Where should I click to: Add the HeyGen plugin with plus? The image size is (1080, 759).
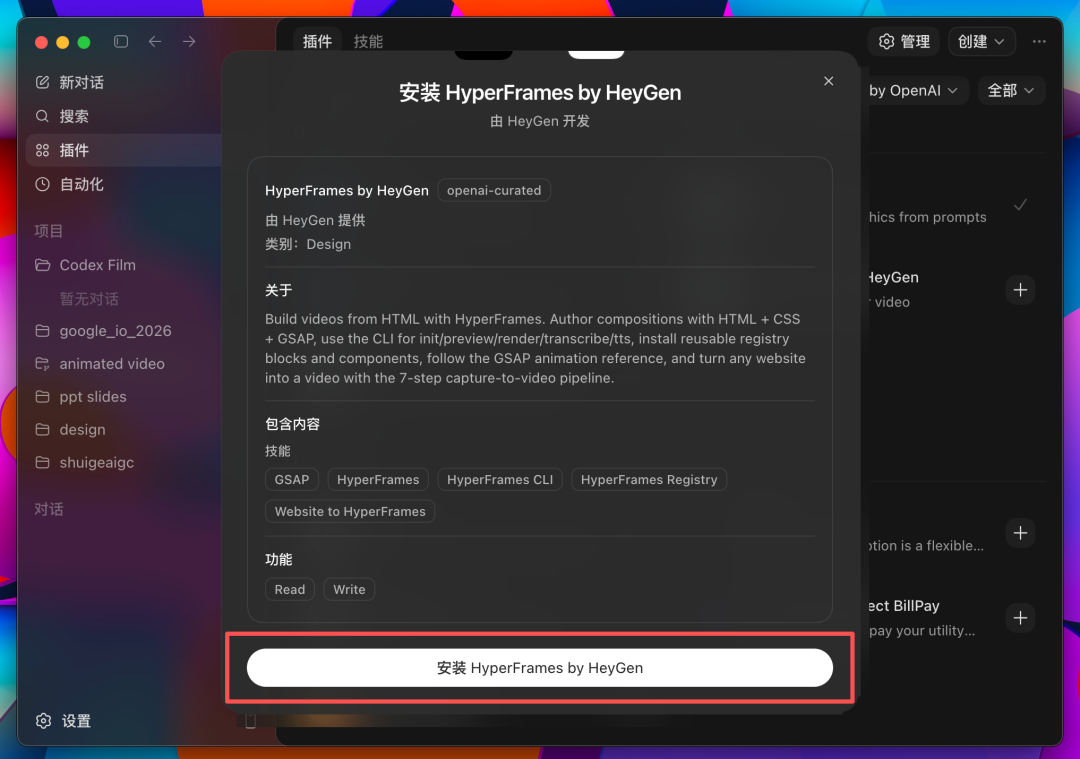coord(1020,290)
